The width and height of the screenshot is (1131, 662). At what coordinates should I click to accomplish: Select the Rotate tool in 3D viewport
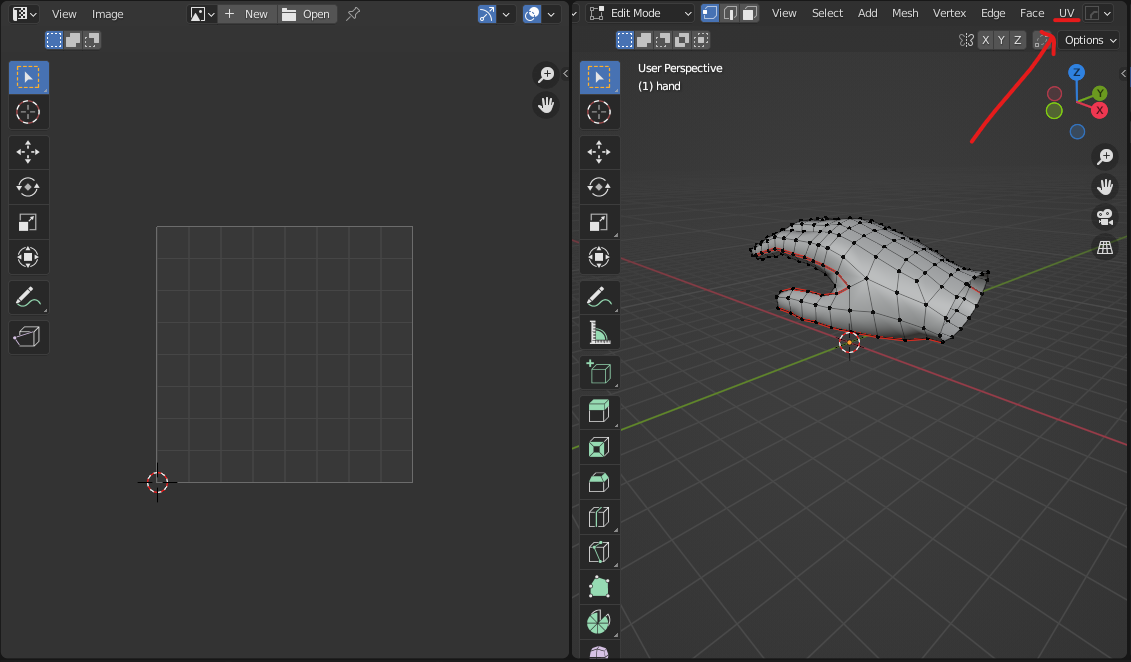(x=599, y=187)
